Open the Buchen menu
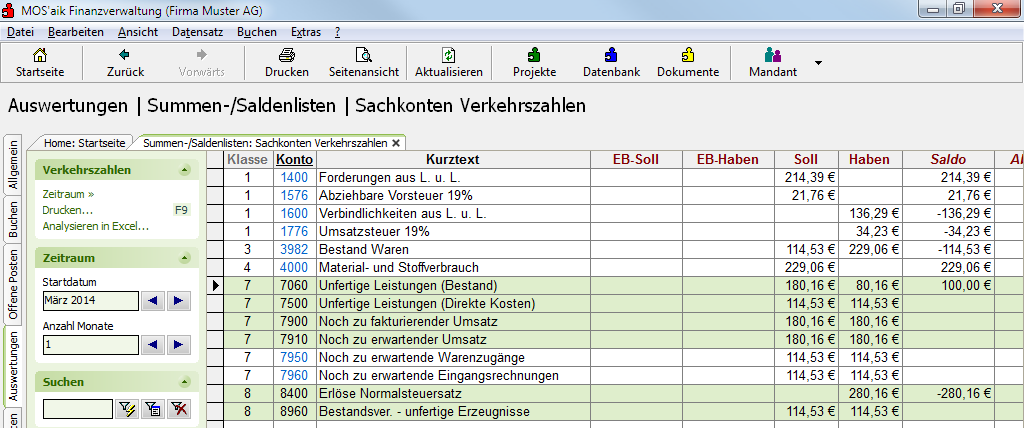Image resolution: width=1024 pixels, height=428 pixels. click(257, 32)
